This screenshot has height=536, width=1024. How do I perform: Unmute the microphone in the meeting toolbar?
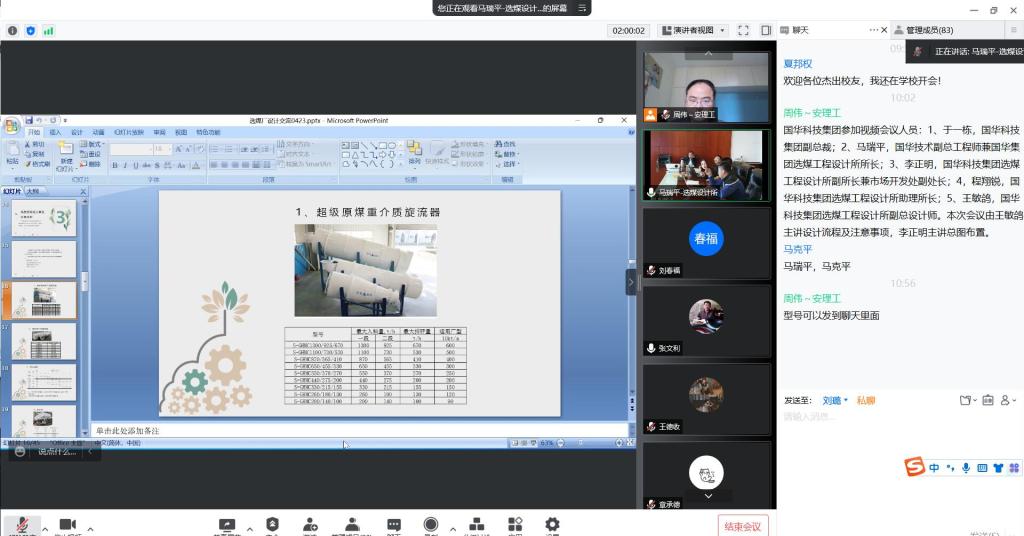click(20, 525)
